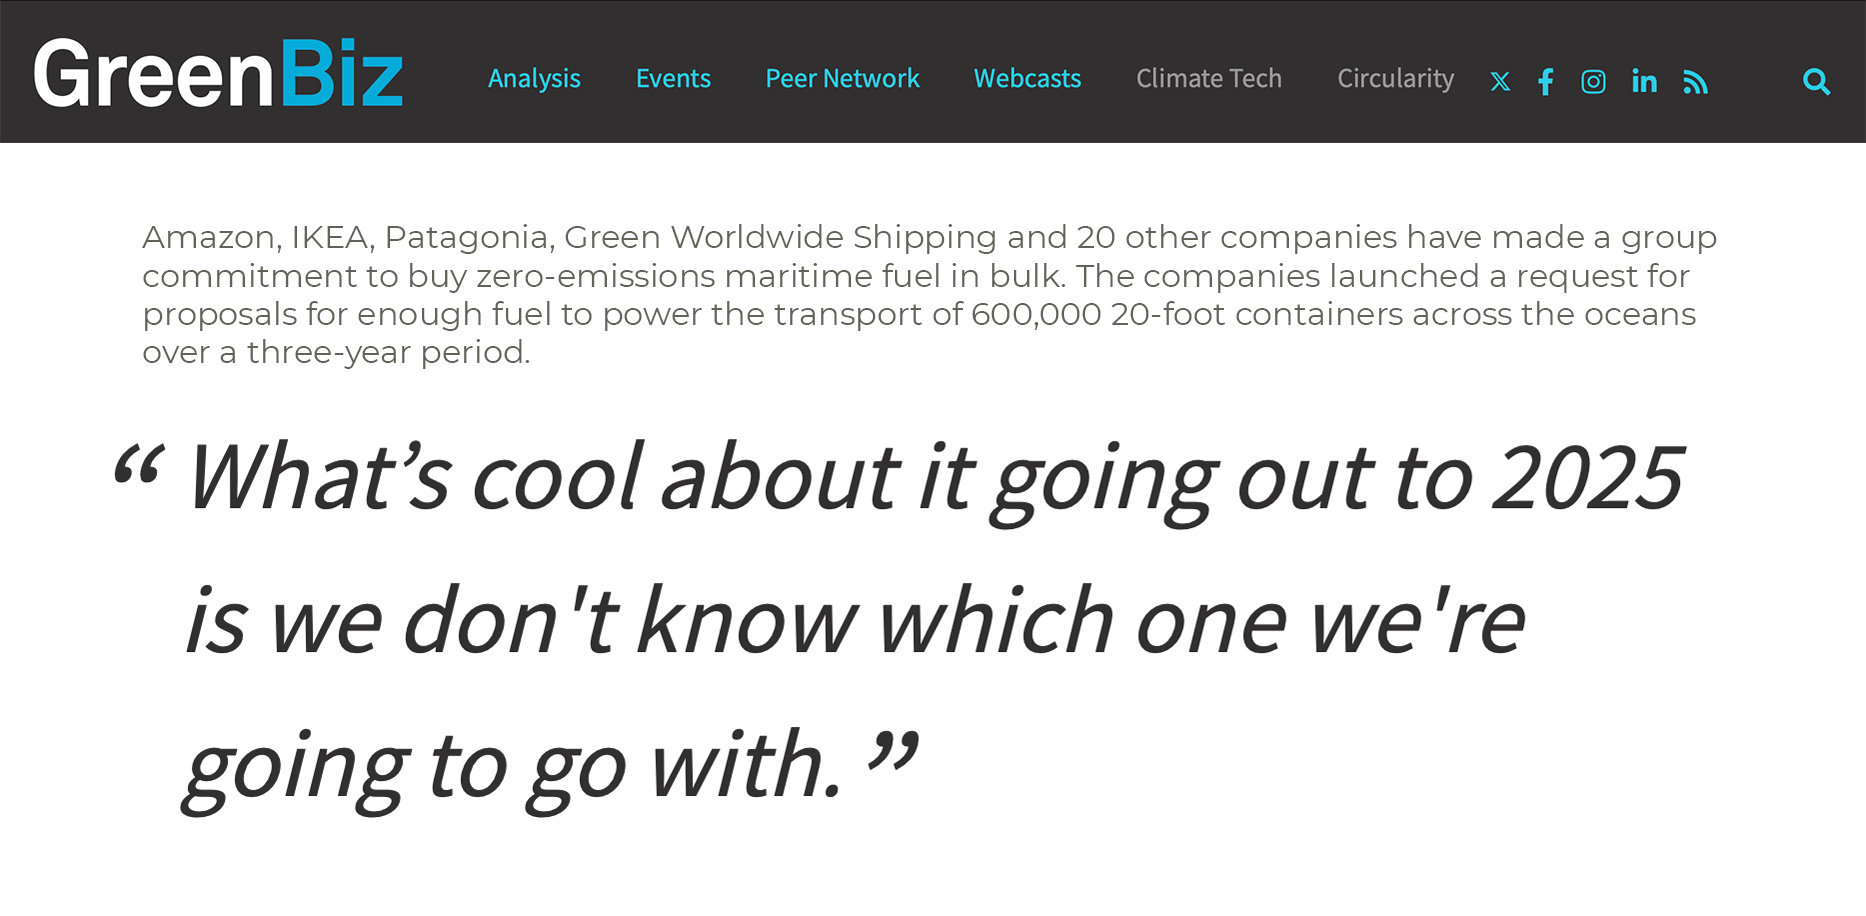Image resolution: width=1866 pixels, height=916 pixels.
Task: Click the opening quotation mark of pull quote
Action: pyautogui.click(x=138, y=464)
